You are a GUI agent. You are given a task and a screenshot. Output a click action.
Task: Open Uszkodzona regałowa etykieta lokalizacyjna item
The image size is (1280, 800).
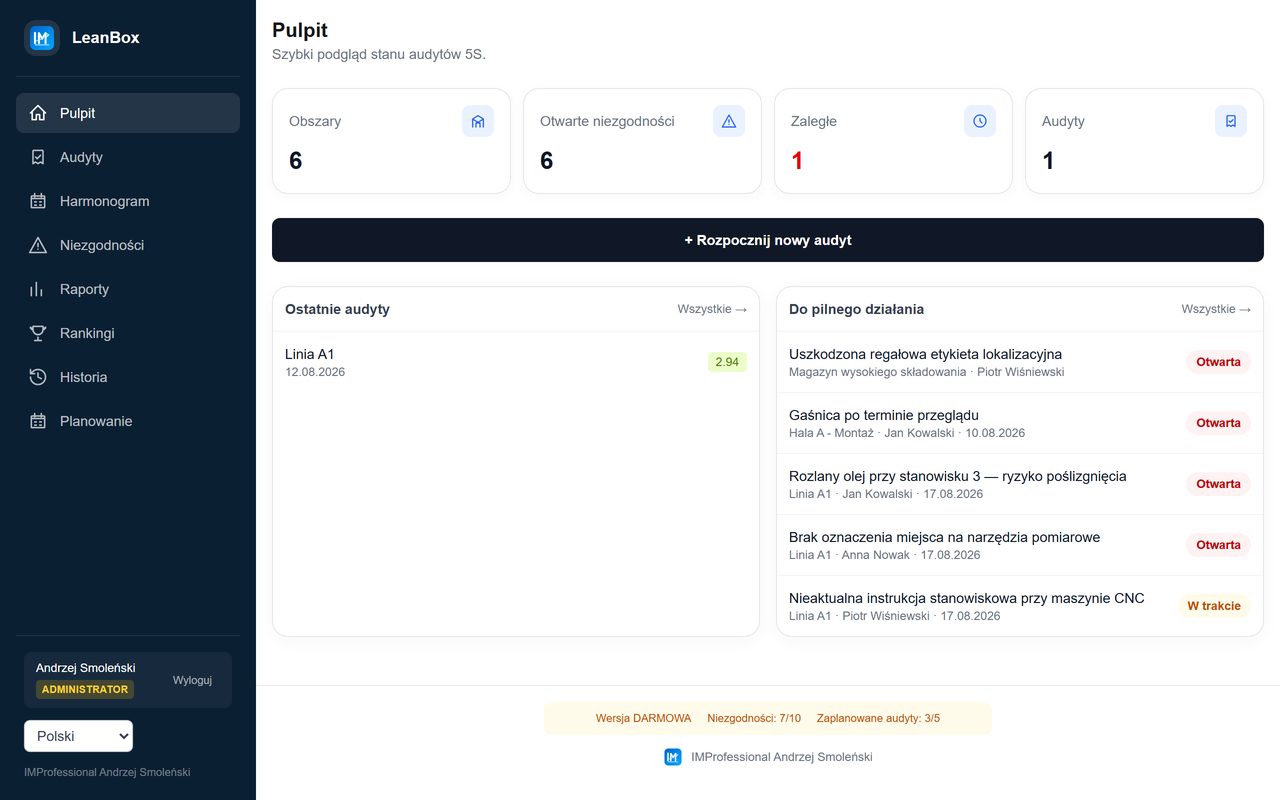click(x=1020, y=362)
